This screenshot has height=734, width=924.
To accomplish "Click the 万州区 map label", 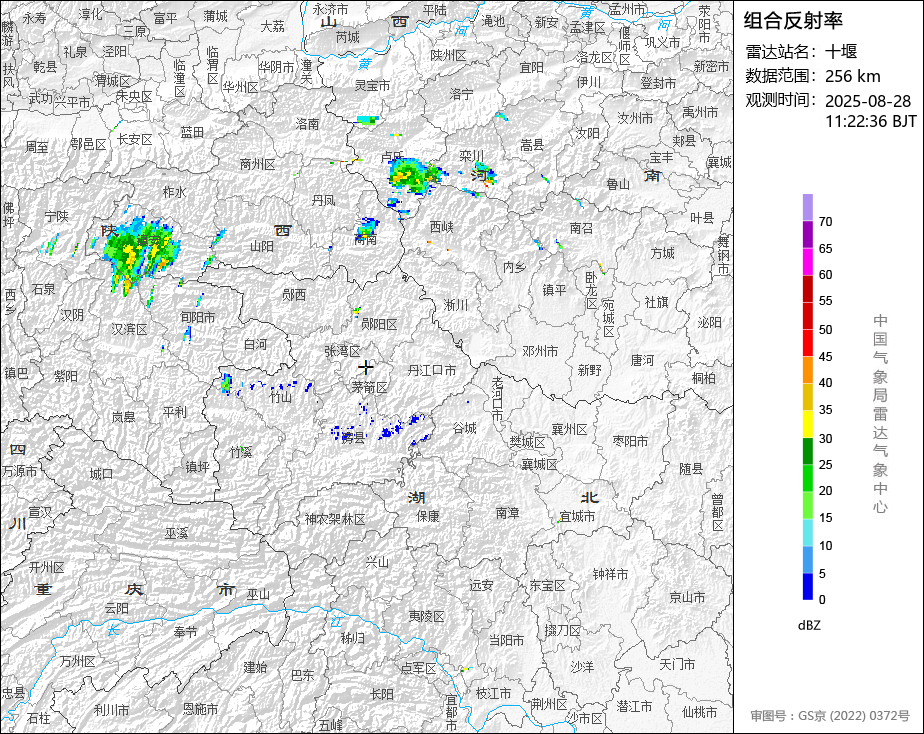I will click(x=77, y=662).
